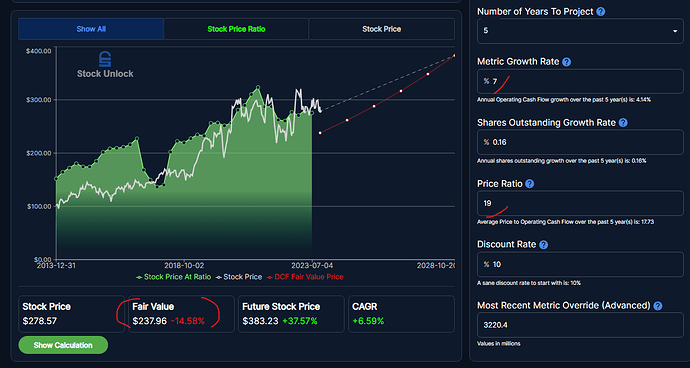The width and height of the screenshot is (690, 368).
Task: Click the -14.58% fair value percentage
Action: pos(187,321)
